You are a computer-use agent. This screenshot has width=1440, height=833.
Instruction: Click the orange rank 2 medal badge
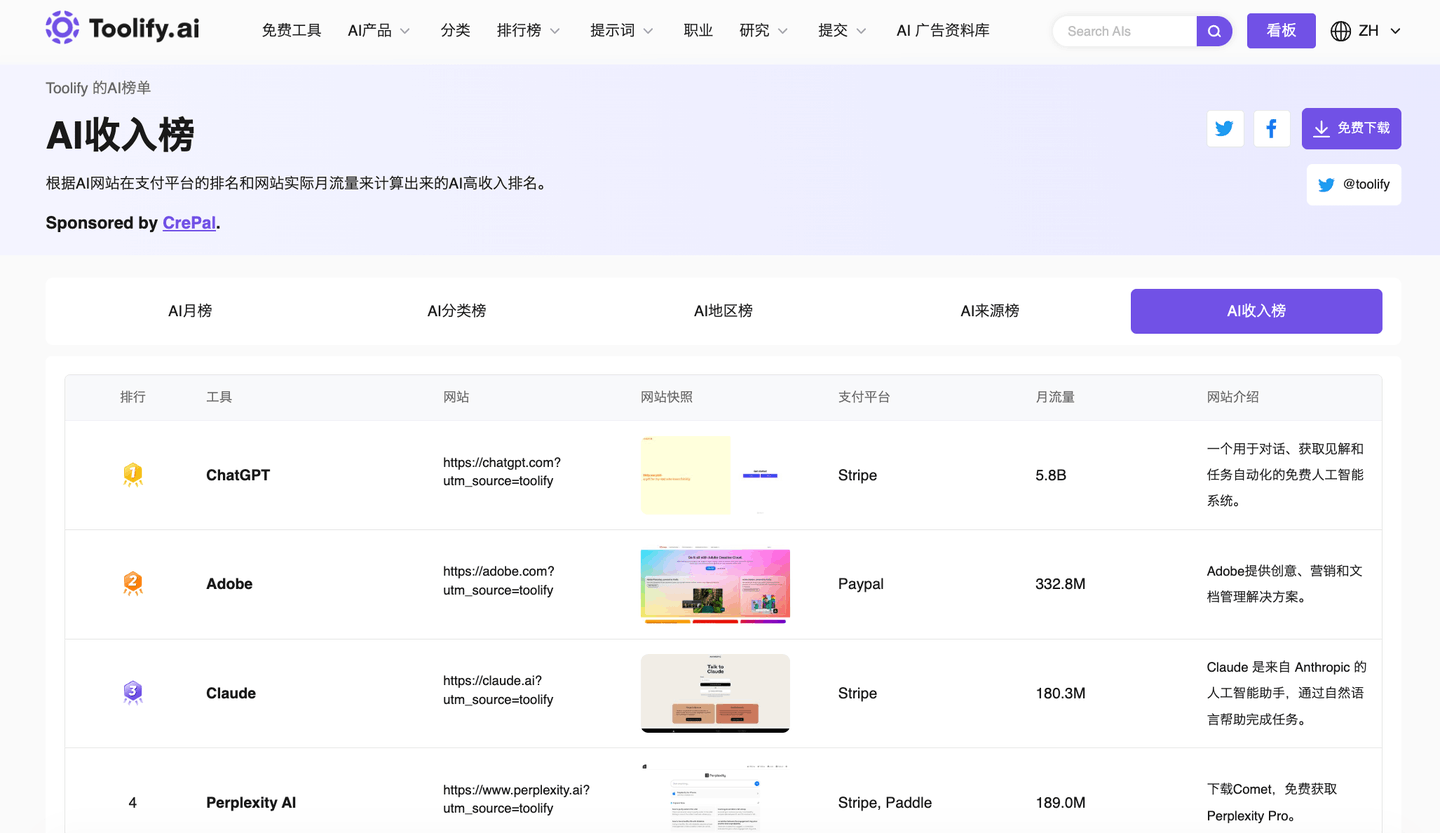click(x=133, y=584)
